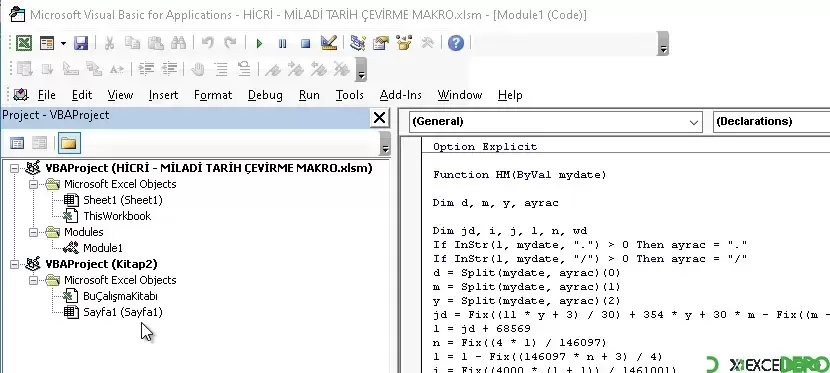Open the Edit menu
The height and width of the screenshot is (373, 830).
click(82, 95)
